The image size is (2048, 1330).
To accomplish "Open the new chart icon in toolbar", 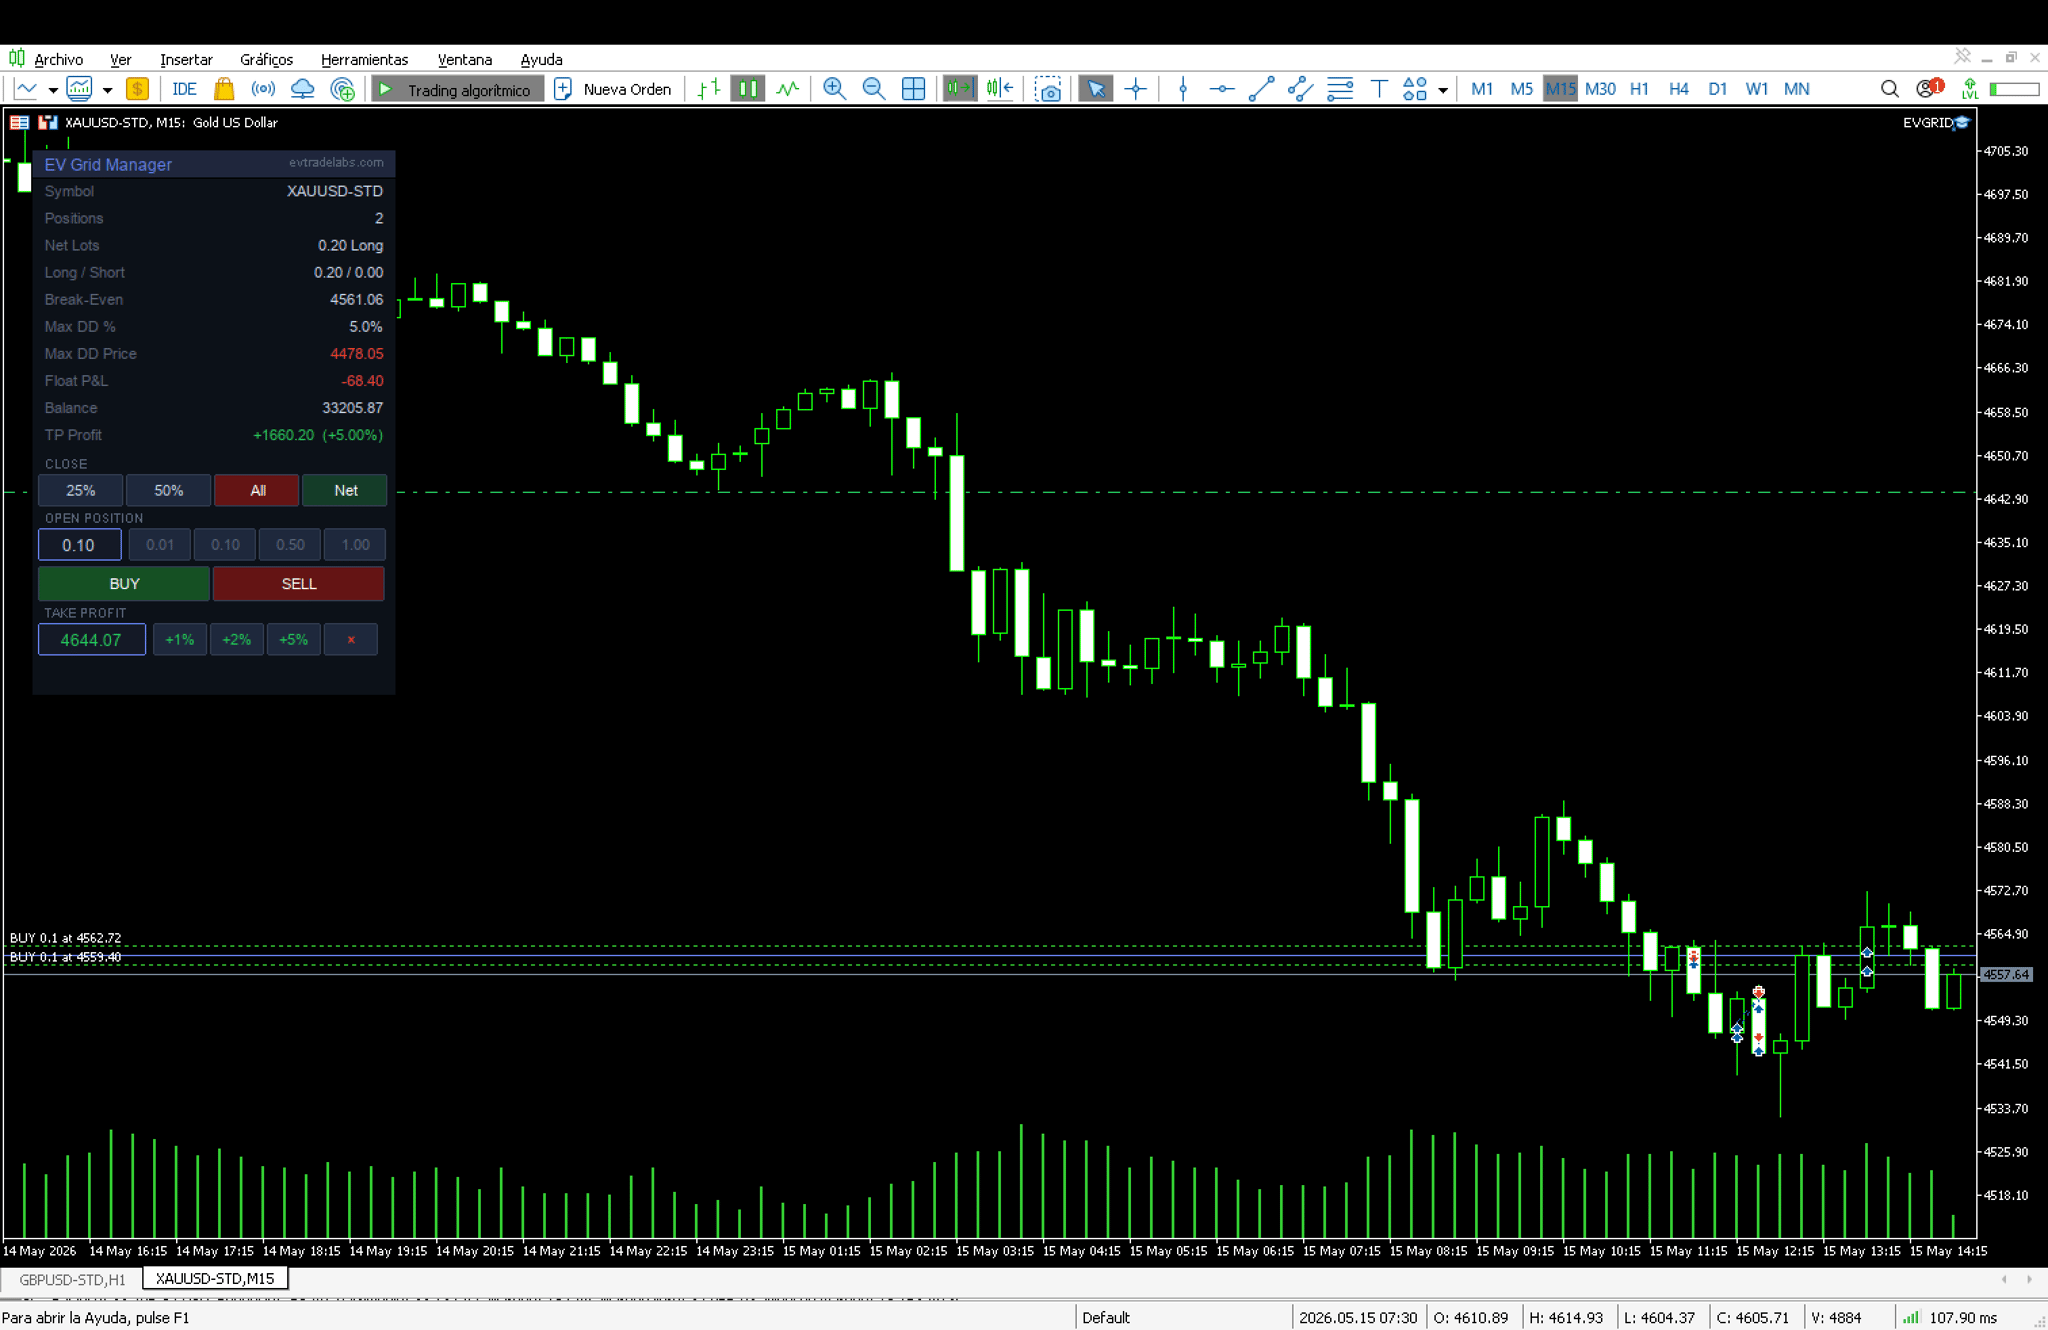I will point(26,89).
